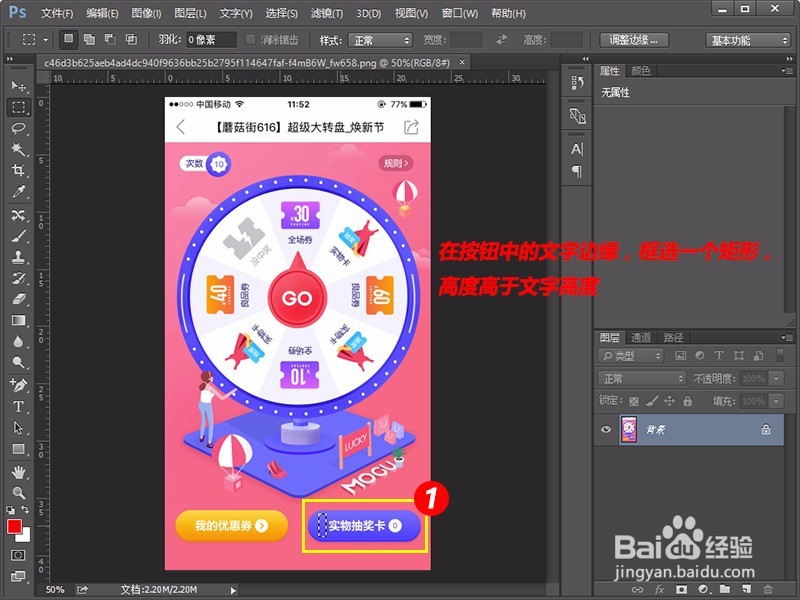The image size is (800, 600).
Task: Open the 正常 blend mode dropdown
Action: pos(642,379)
